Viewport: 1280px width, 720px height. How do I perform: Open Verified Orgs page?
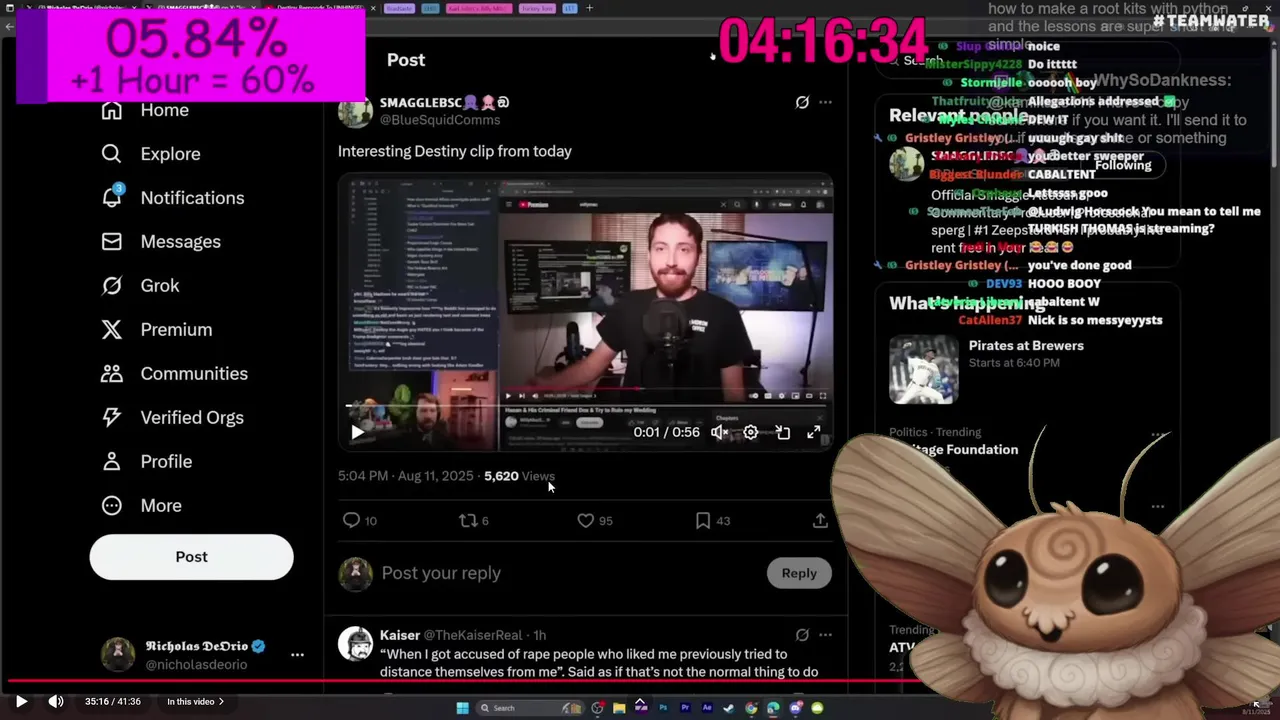[172, 418]
